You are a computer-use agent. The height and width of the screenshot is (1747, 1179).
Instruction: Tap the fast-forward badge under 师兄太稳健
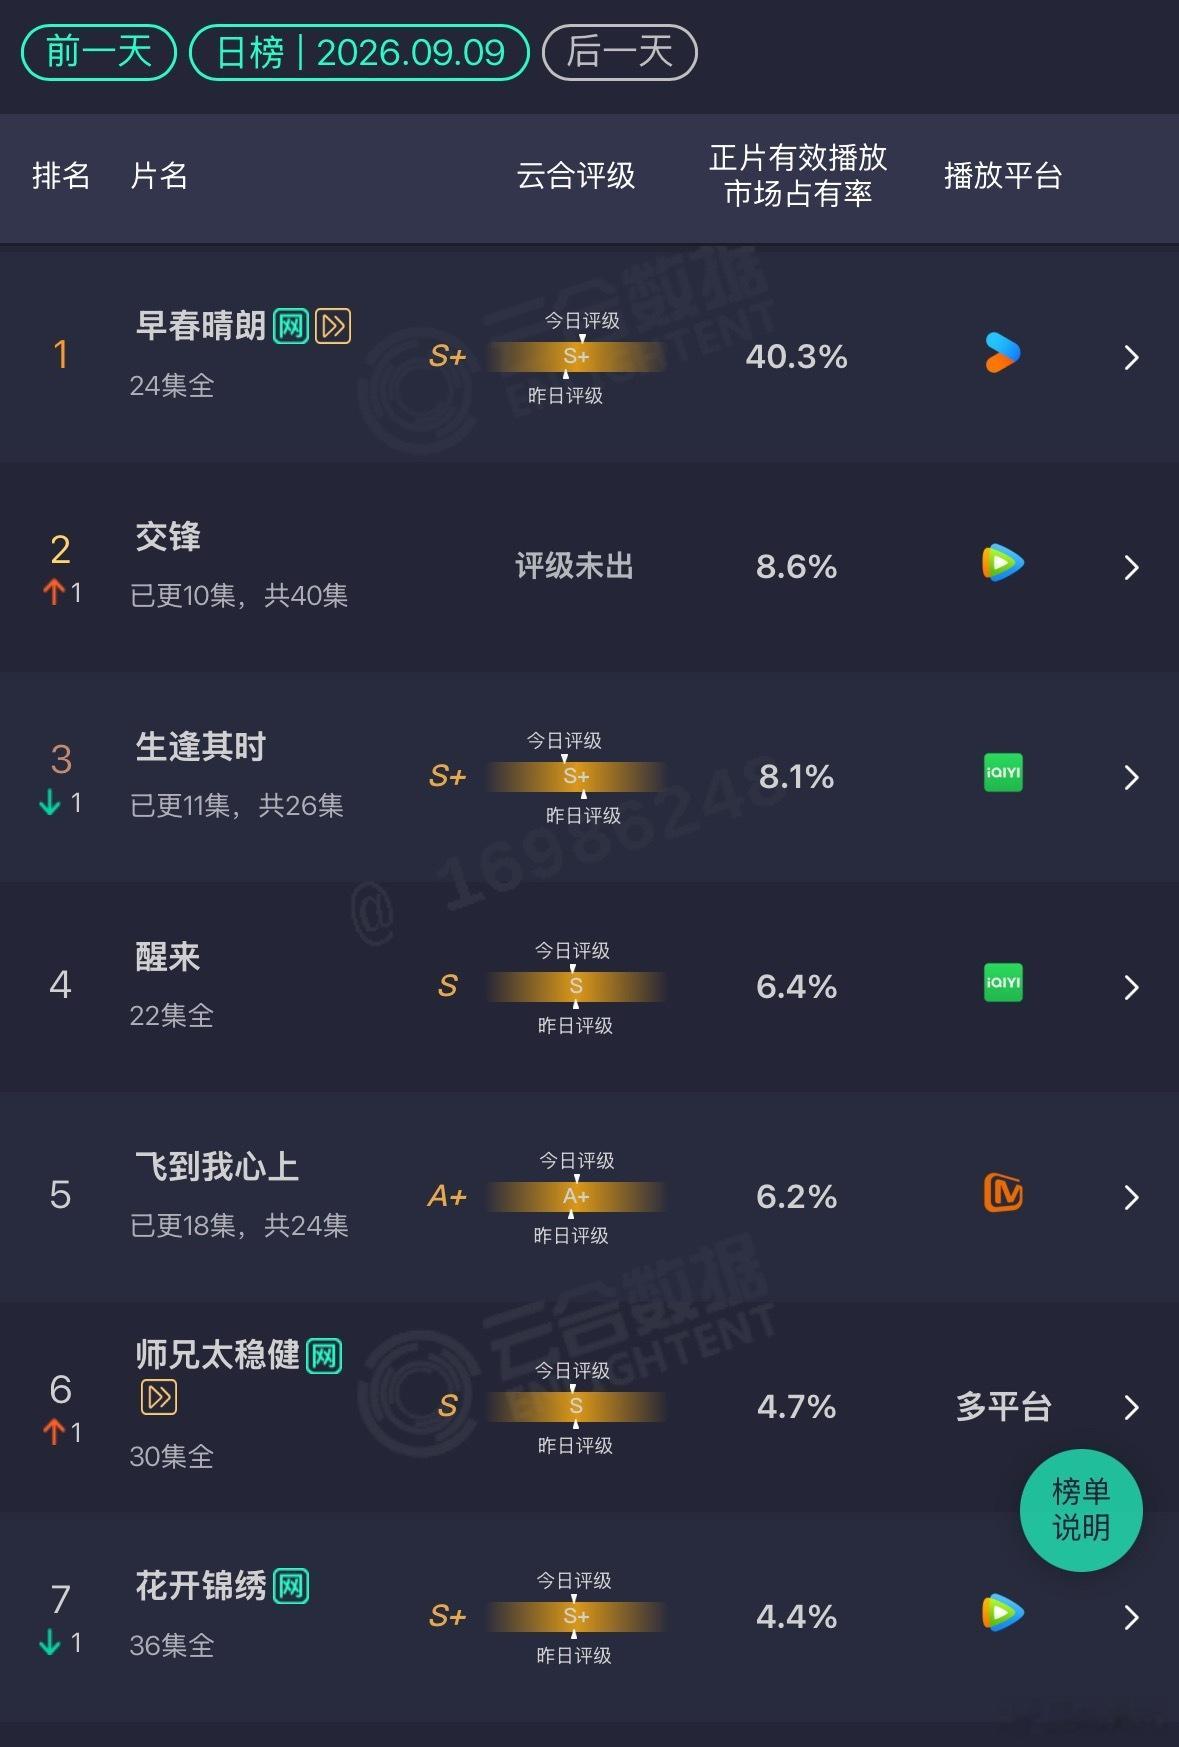(x=159, y=1397)
